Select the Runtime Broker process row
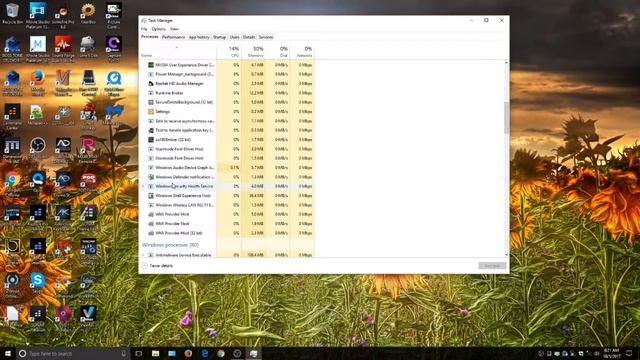The width and height of the screenshot is (640, 360). (227, 93)
